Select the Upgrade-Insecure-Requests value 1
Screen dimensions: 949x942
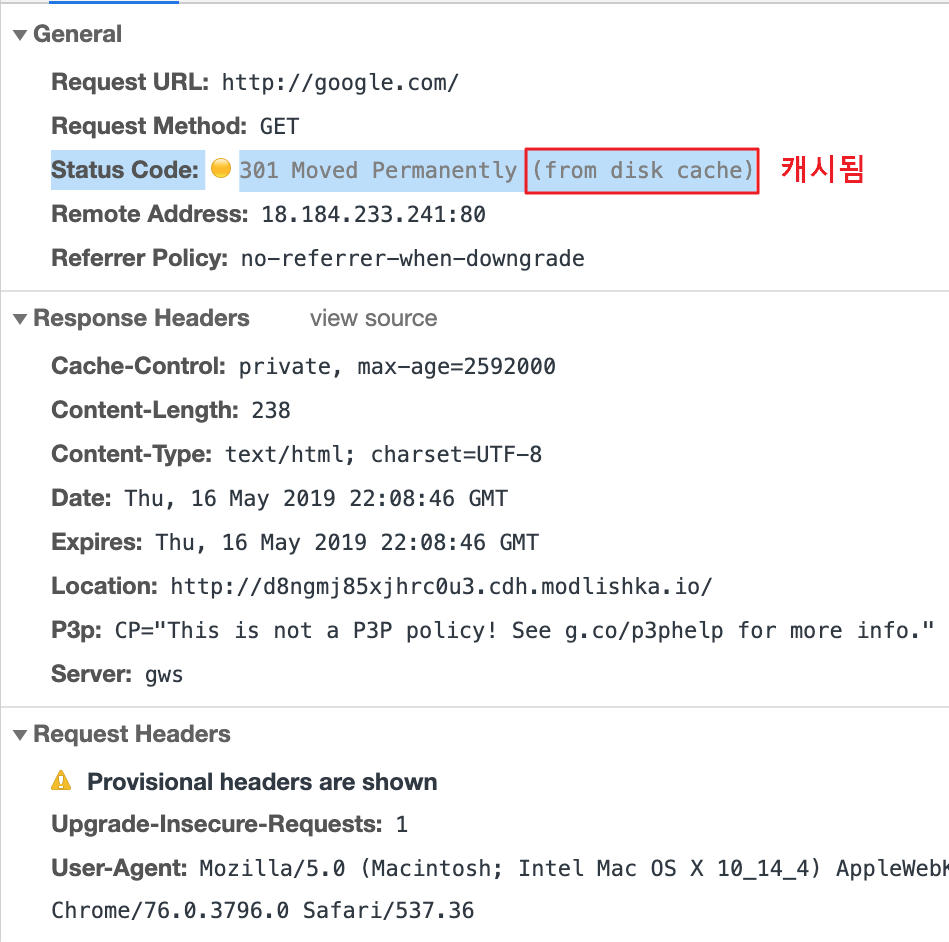(402, 825)
